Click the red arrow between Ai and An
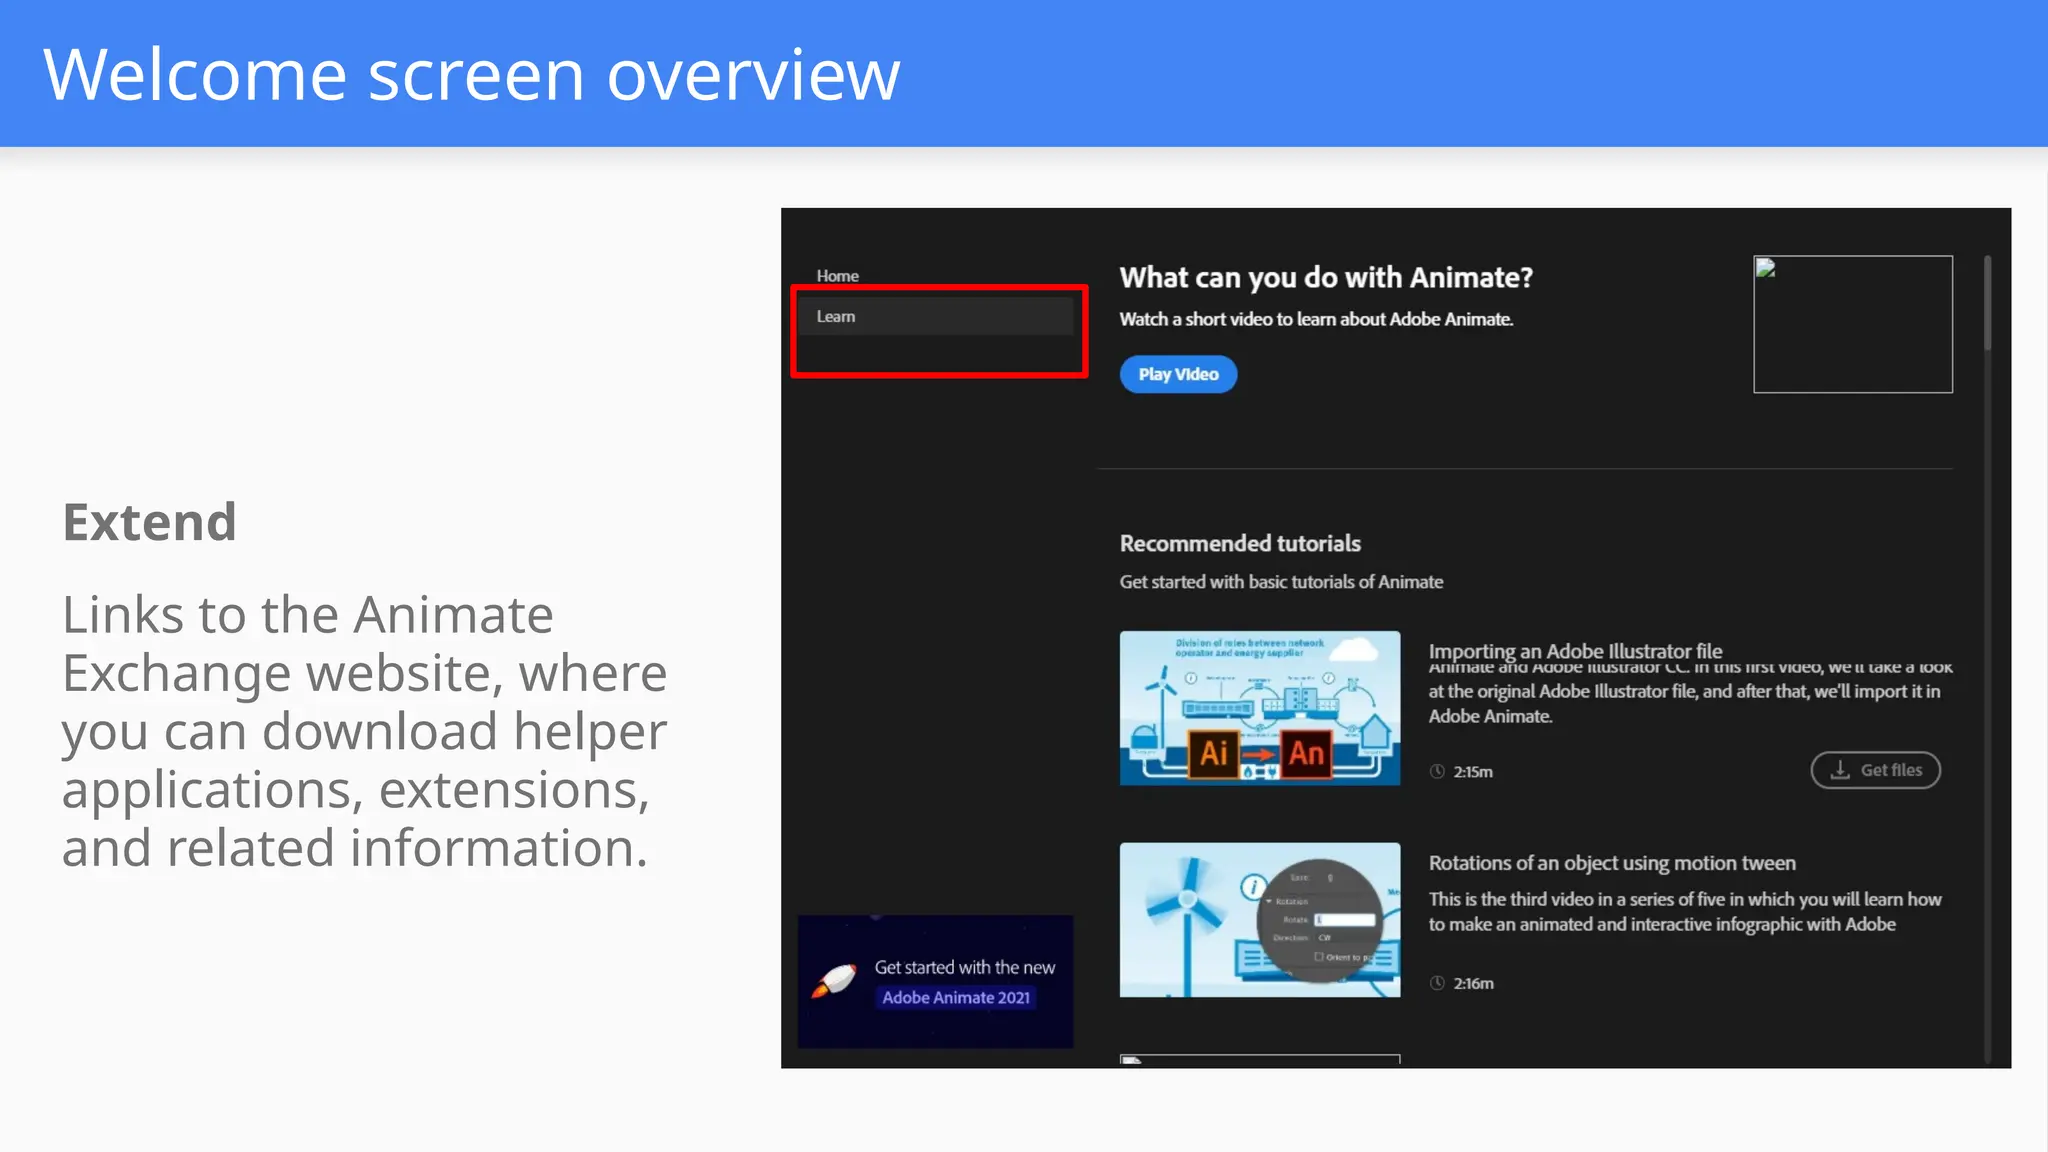Screen dimensions: 2048x1152 click(1260, 755)
